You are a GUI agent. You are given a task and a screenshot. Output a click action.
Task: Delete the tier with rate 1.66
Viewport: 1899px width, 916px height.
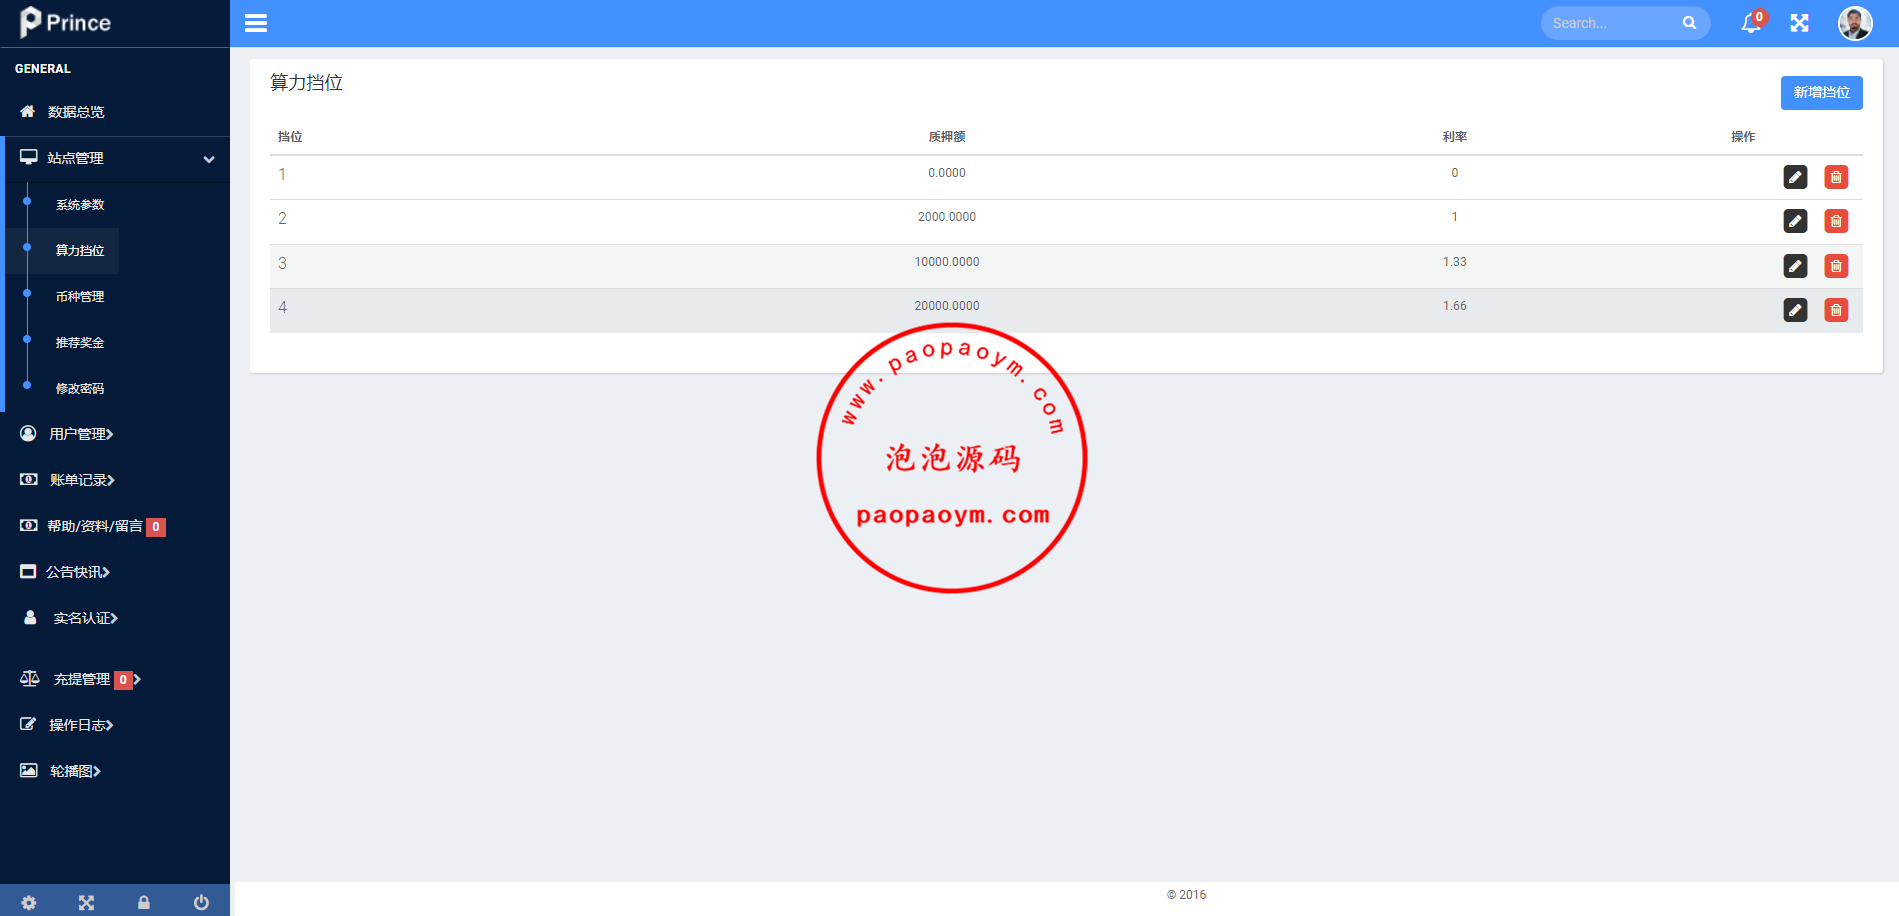pyautogui.click(x=1835, y=310)
